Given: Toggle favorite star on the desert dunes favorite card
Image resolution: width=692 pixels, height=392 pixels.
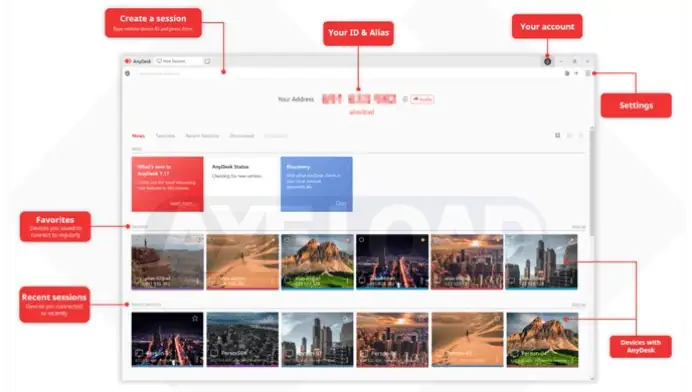Looking at the screenshot, I should tap(274, 240).
